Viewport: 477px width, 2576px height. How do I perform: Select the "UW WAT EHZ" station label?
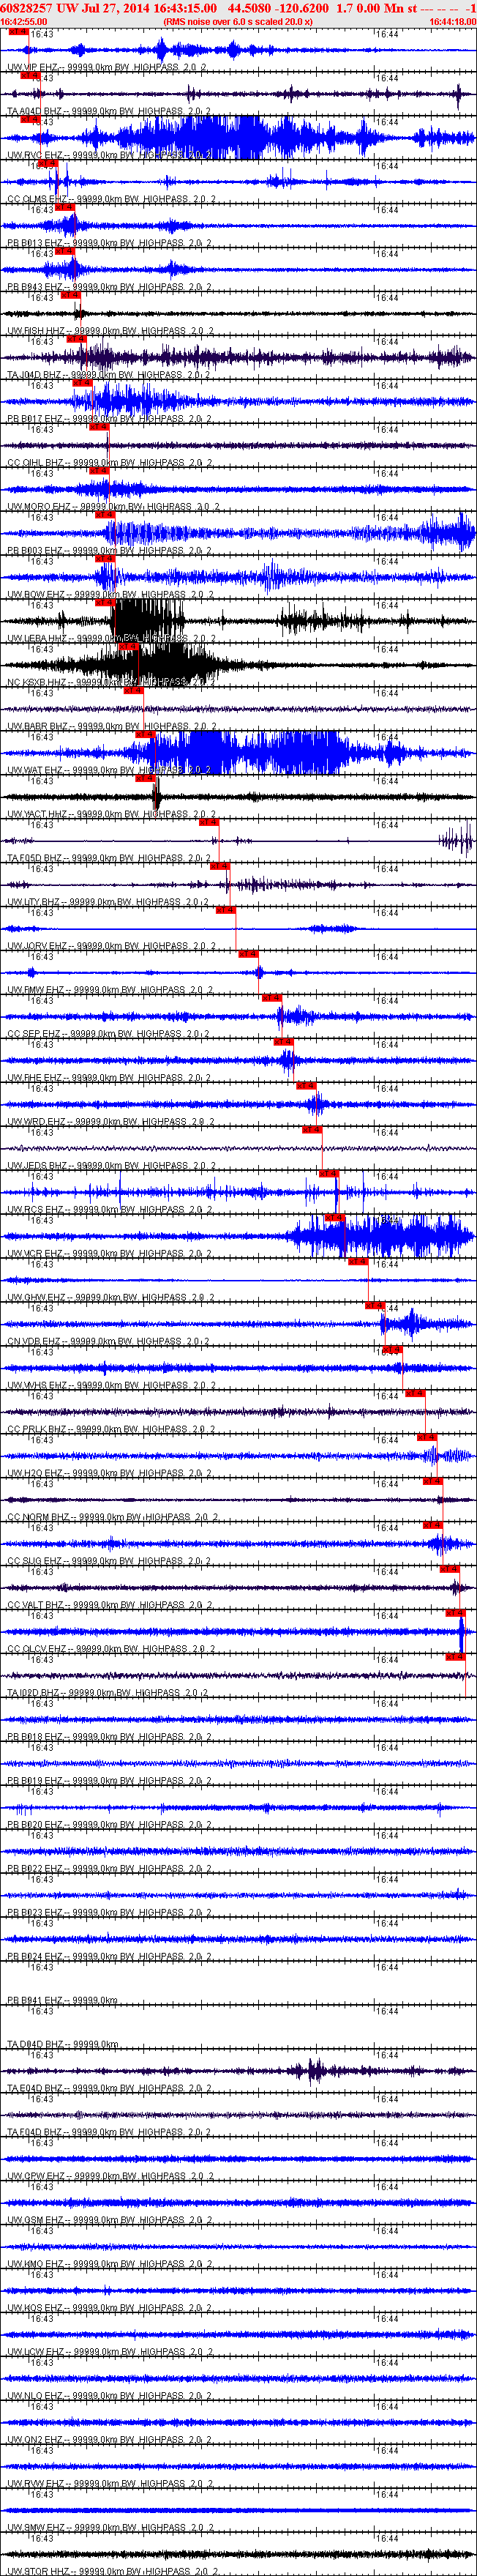point(34,770)
